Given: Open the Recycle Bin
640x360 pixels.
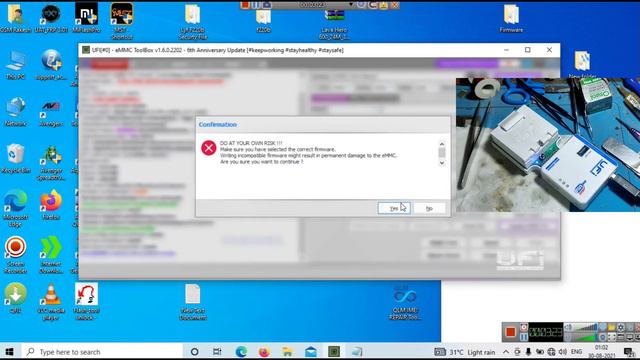Looking at the screenshot, I should pos(16,159).
